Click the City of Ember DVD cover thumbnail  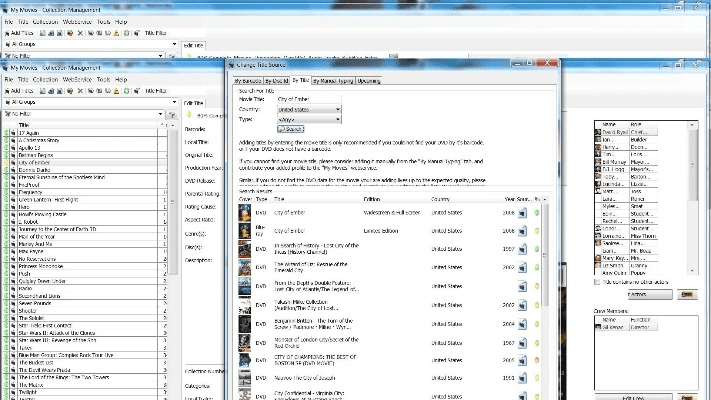245,213
